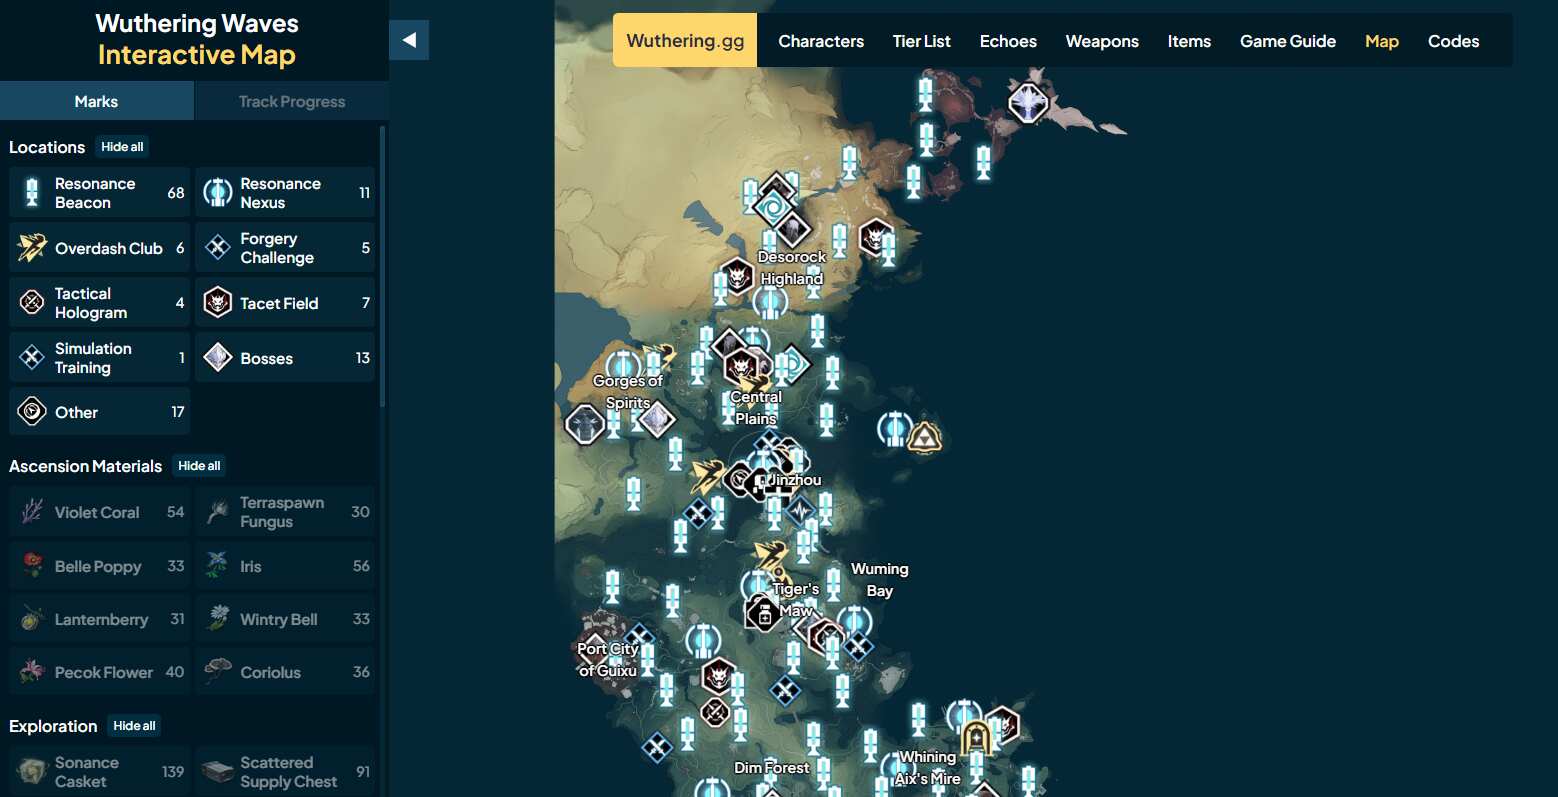Viewport: 1558px width, 797px height.
Task: Enable Violet Coral markers
Action: (99, 512)
